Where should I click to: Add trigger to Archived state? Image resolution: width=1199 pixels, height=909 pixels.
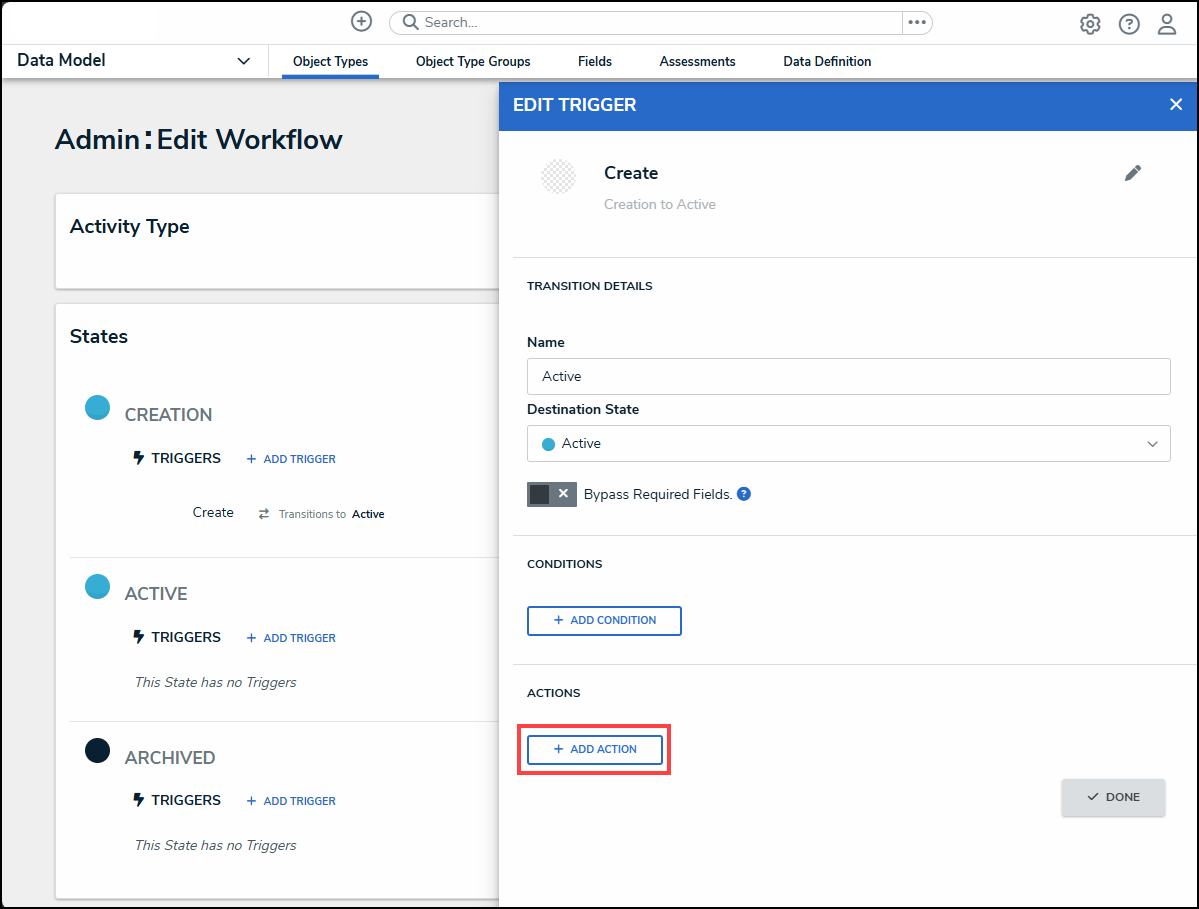(291, 800)
